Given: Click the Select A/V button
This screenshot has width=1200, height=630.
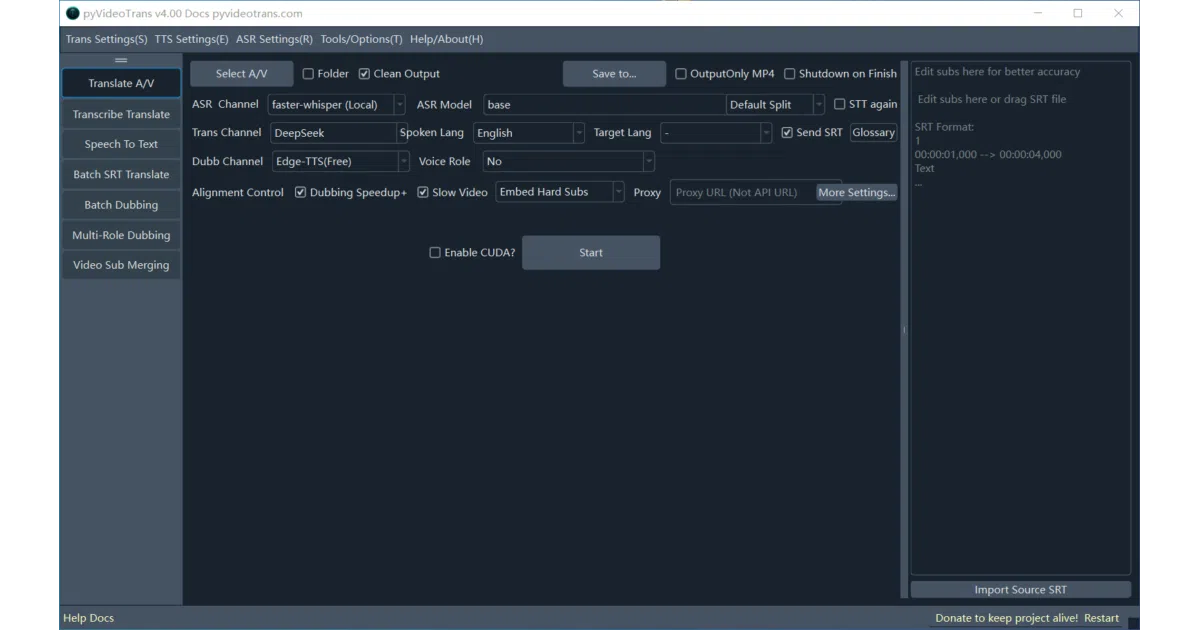Looking at the screenshot, I should coord(242,74).
